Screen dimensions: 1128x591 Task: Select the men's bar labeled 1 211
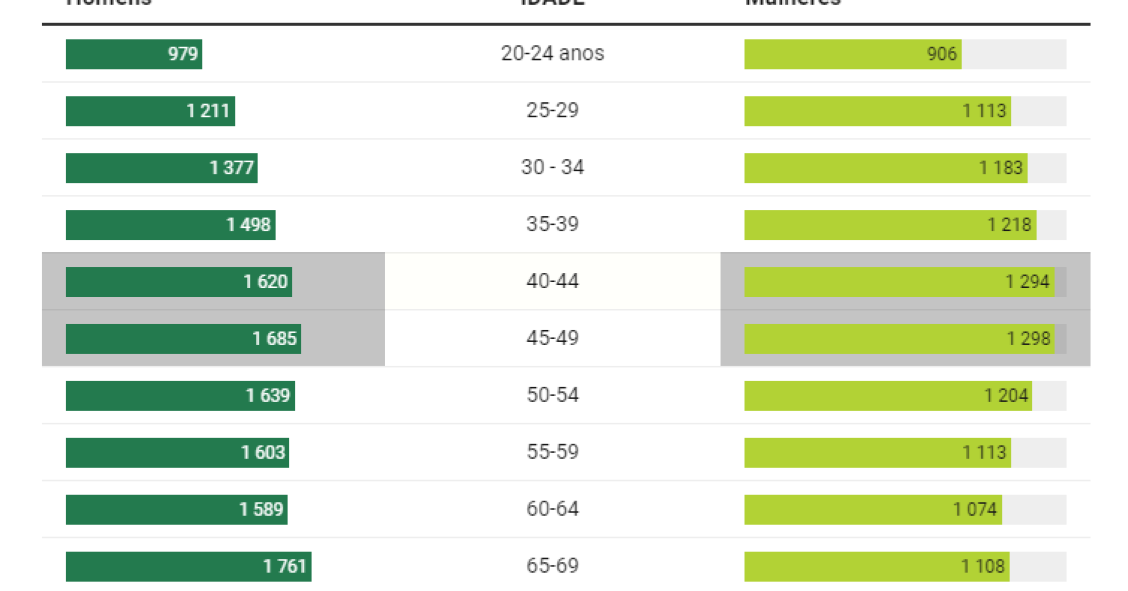pos(150,111)
